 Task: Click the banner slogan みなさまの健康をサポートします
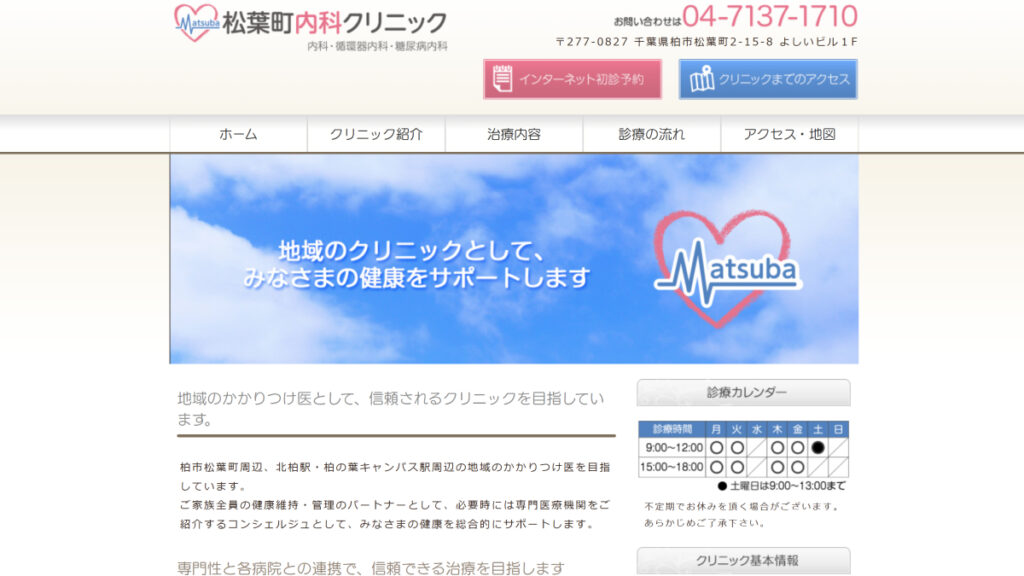pyautogui.click(x=416, y=278)
